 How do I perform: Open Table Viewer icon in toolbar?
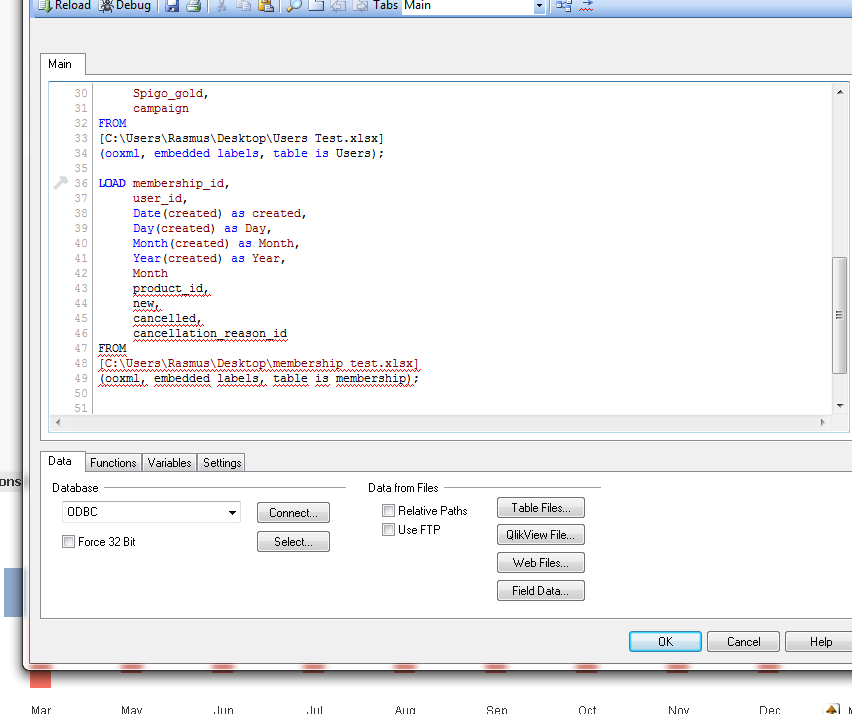point(564,6)
